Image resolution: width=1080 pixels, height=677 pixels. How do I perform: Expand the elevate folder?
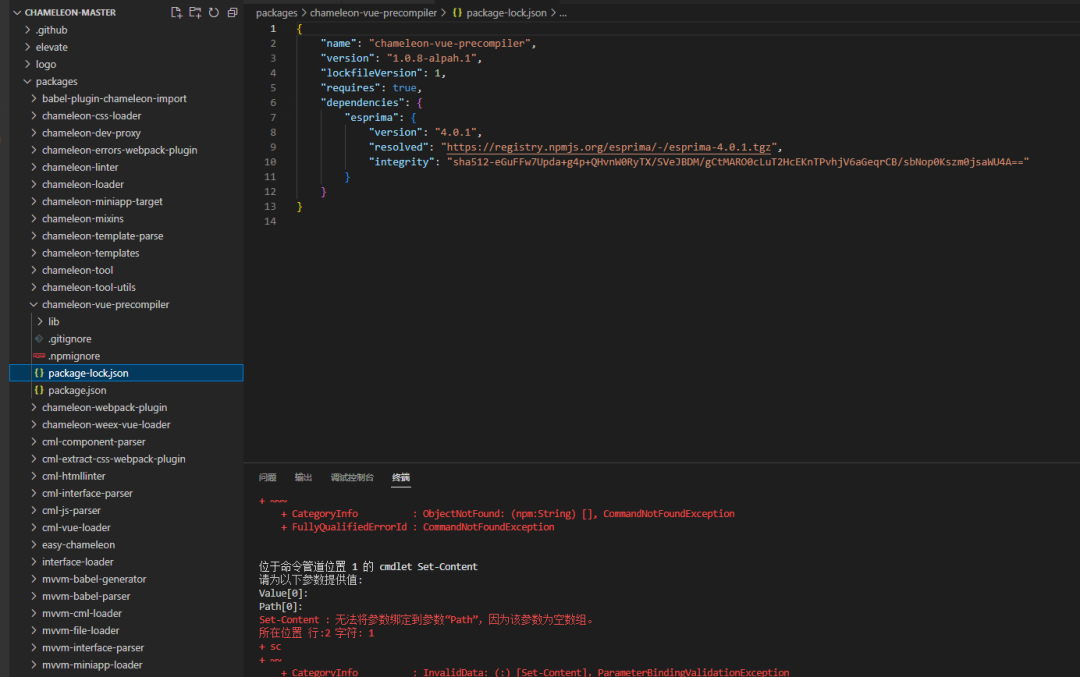coord(28,47)
